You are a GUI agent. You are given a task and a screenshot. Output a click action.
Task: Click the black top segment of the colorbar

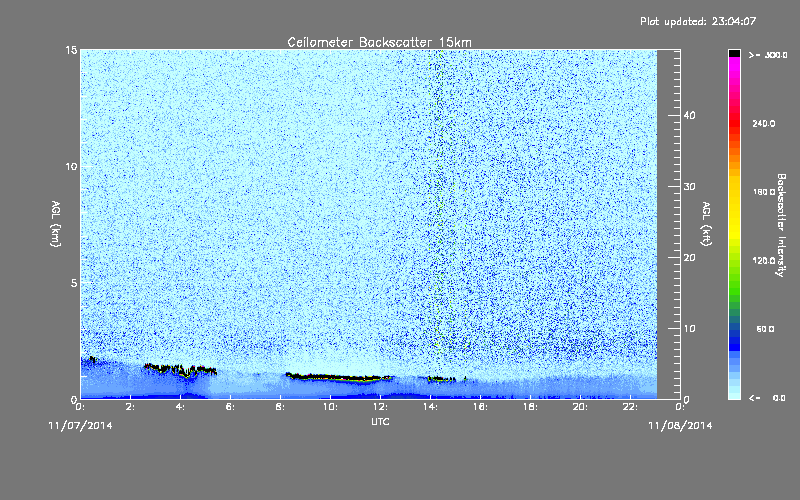(x=734, y=53)
